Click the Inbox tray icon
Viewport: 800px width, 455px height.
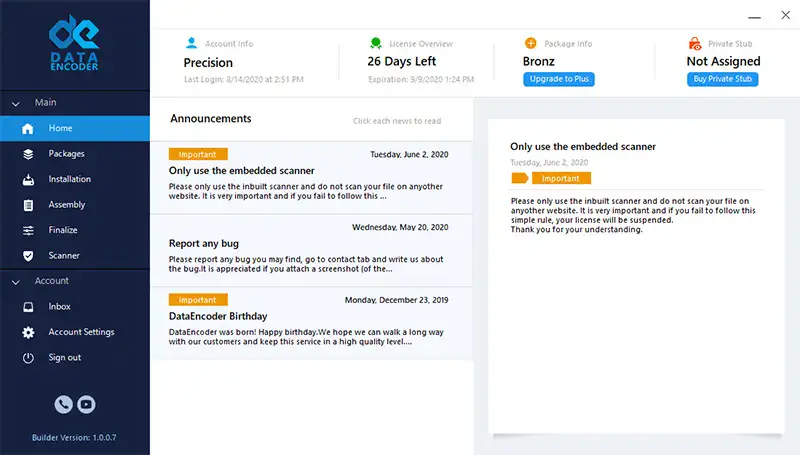point(28,307)
